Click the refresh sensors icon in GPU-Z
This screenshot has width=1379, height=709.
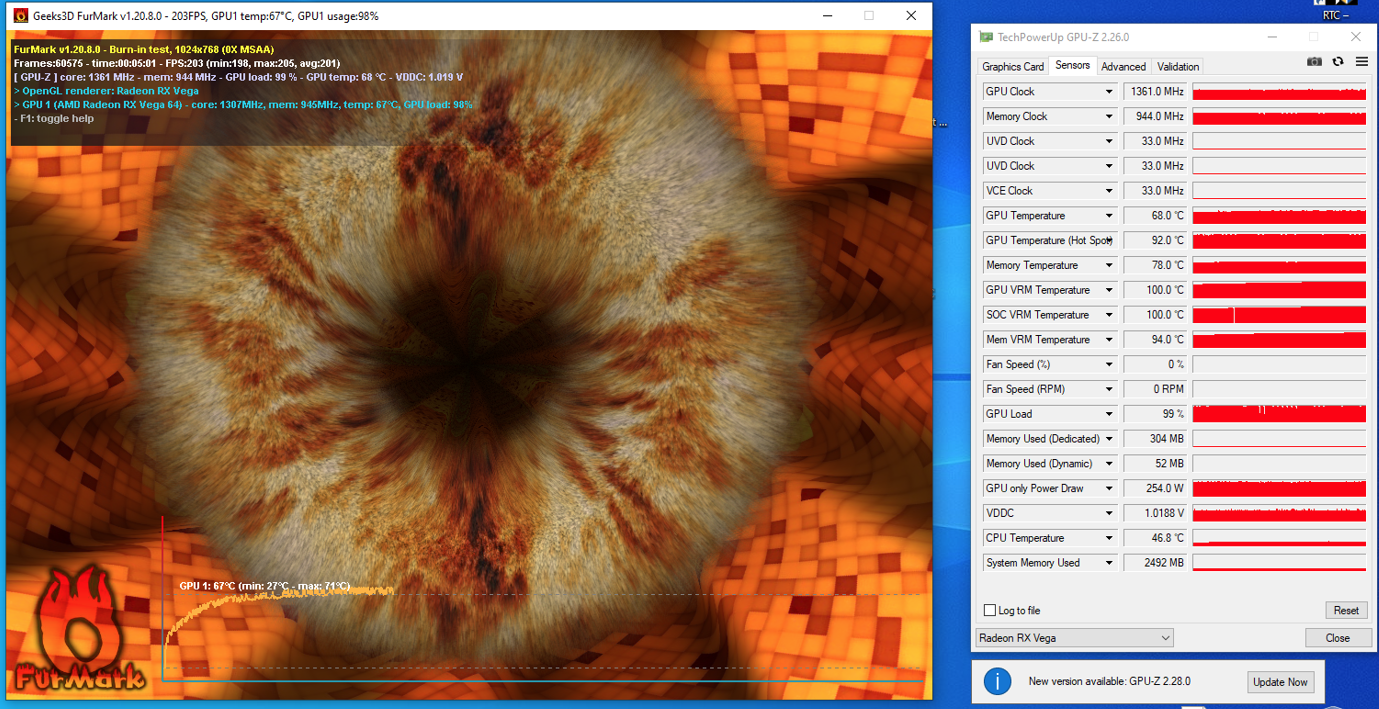coord(1338,62)
